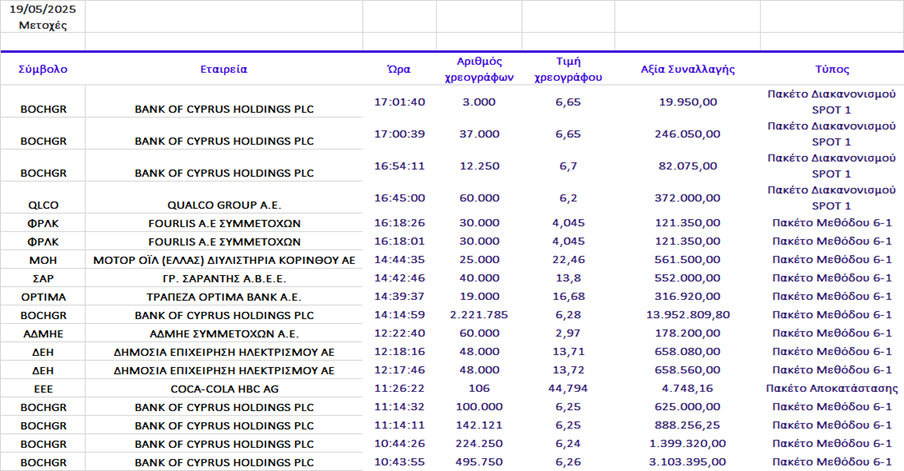This screenshot has width=904, height=471.
Task: Select the Ώρα column header
Action: [x=399, y=69]
